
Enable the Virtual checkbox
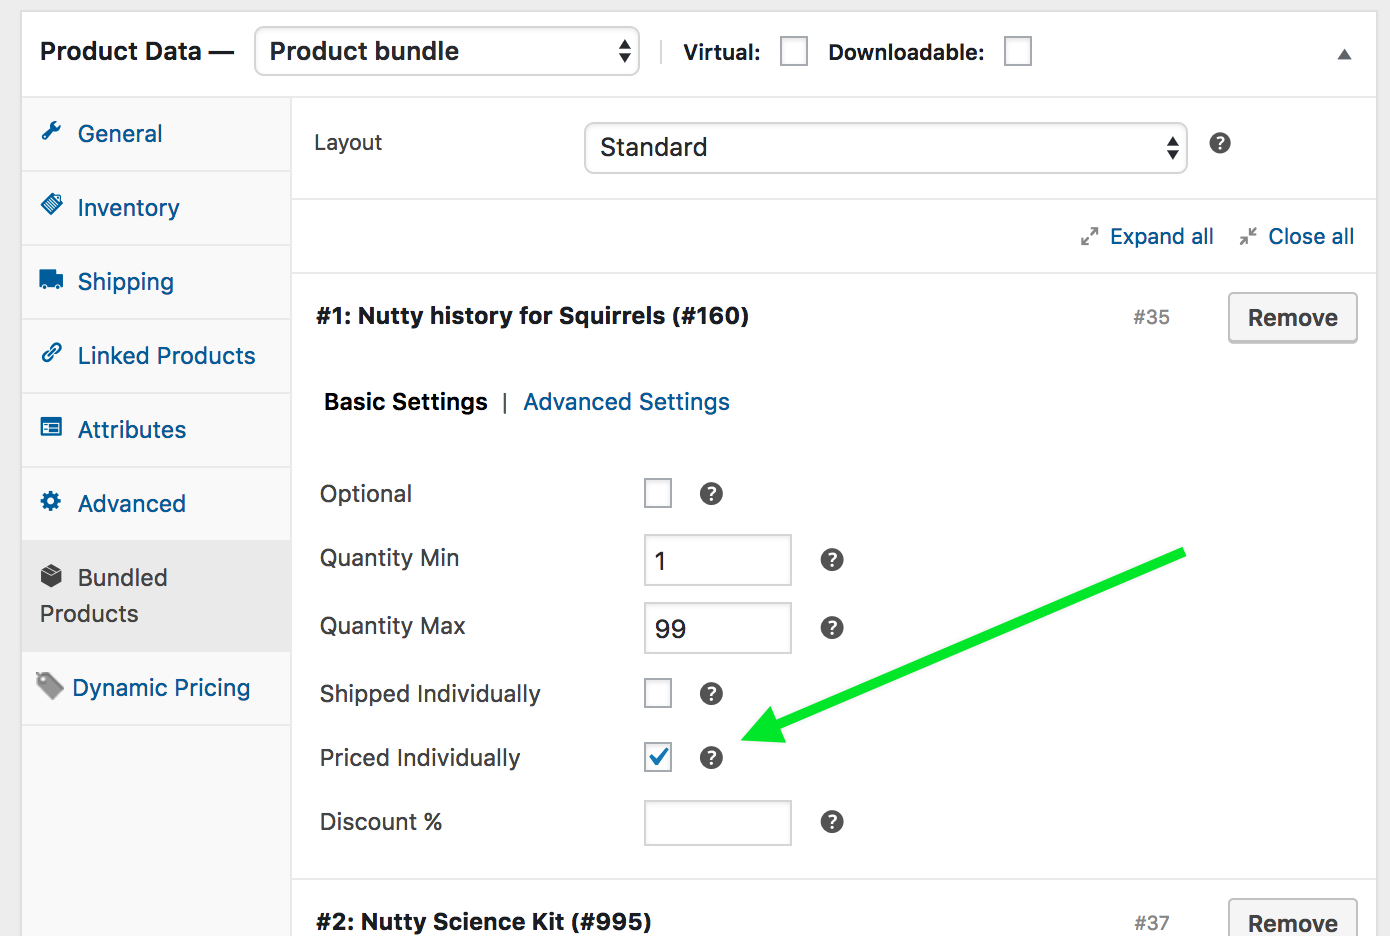point(793,51)
